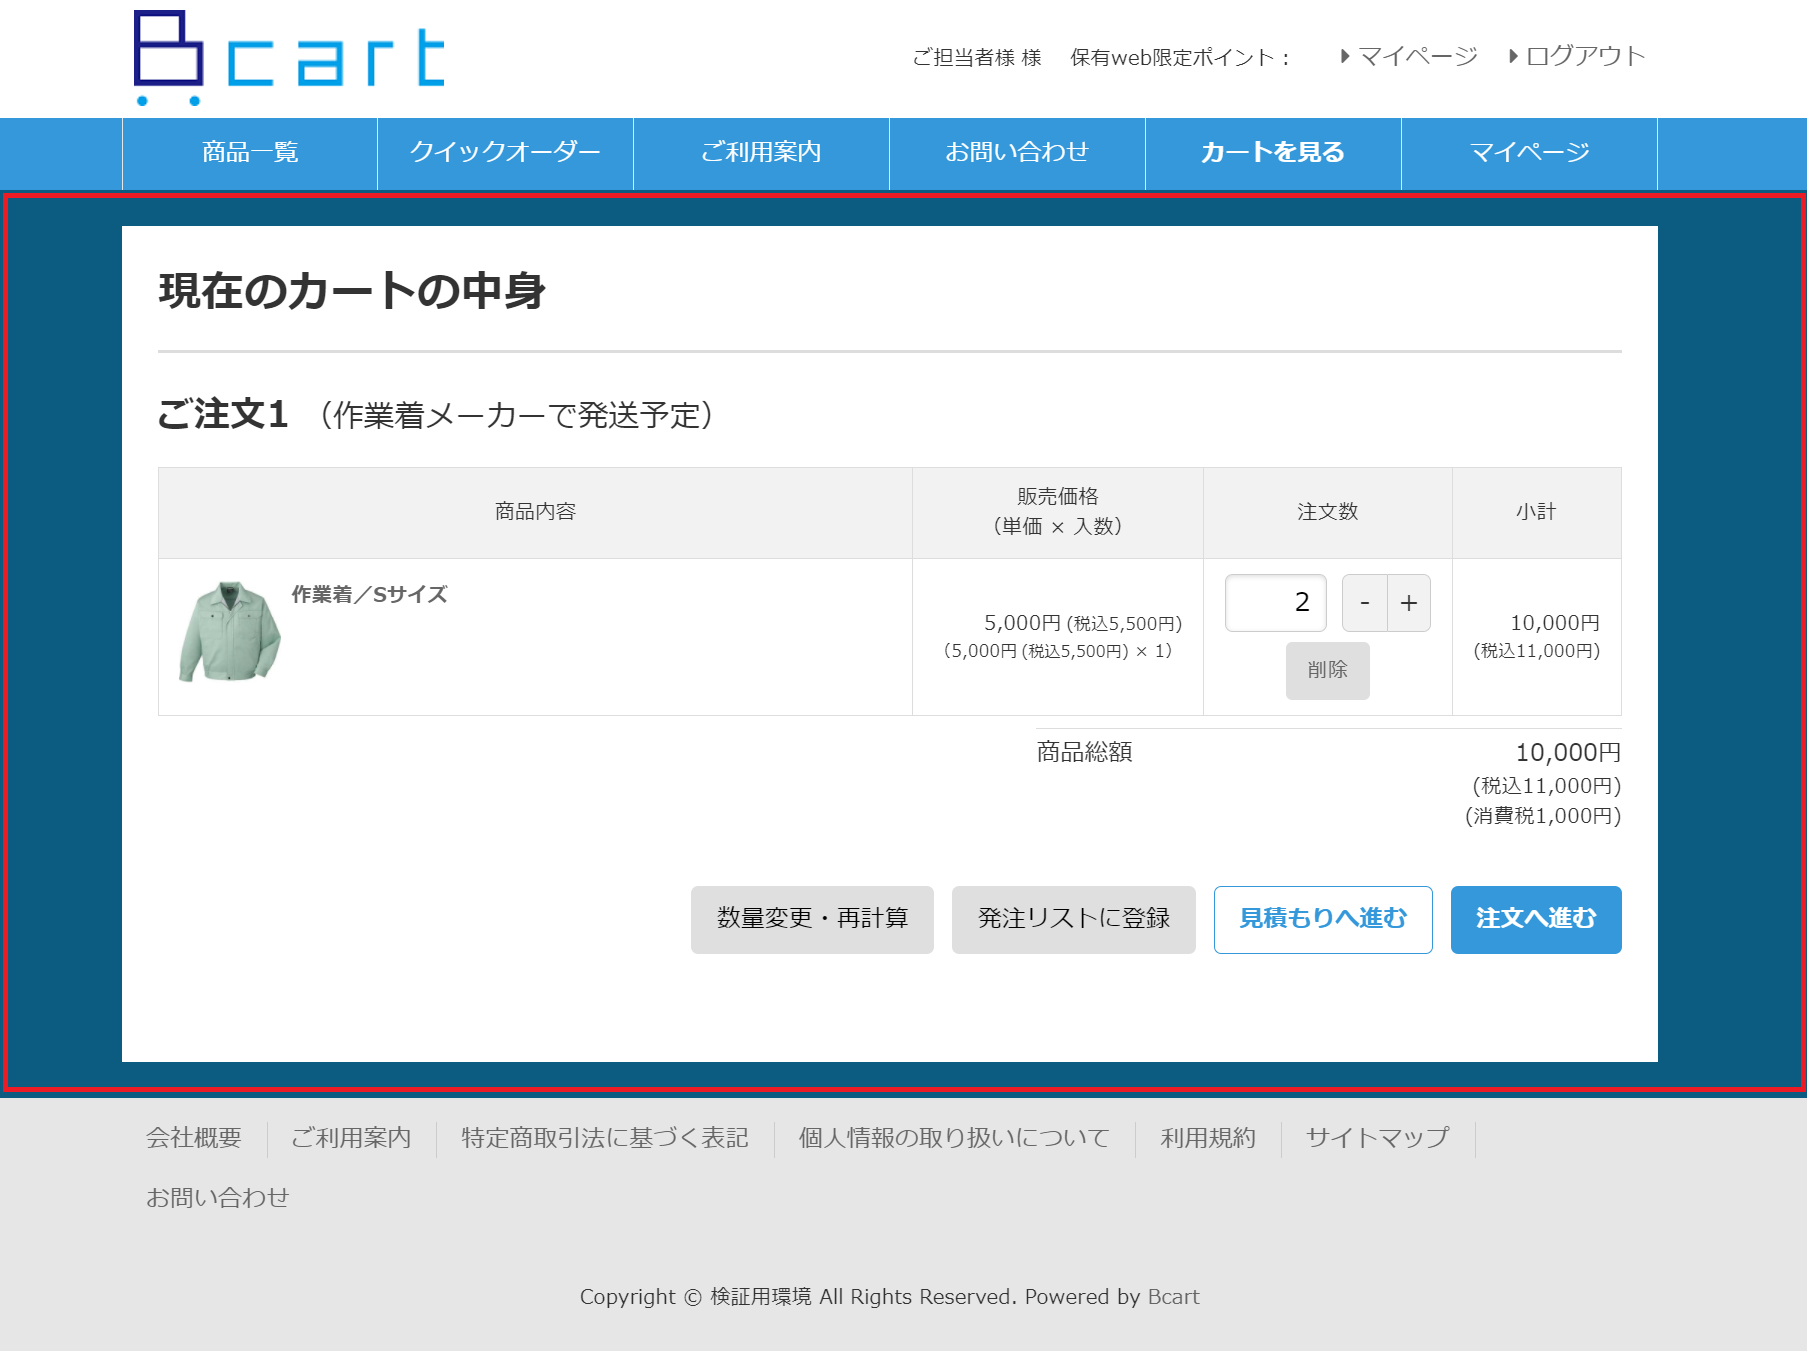Click 発注リストに登録 button
The width and height of the screenshot is (1807, 1351).
(x=1073, y=919)
